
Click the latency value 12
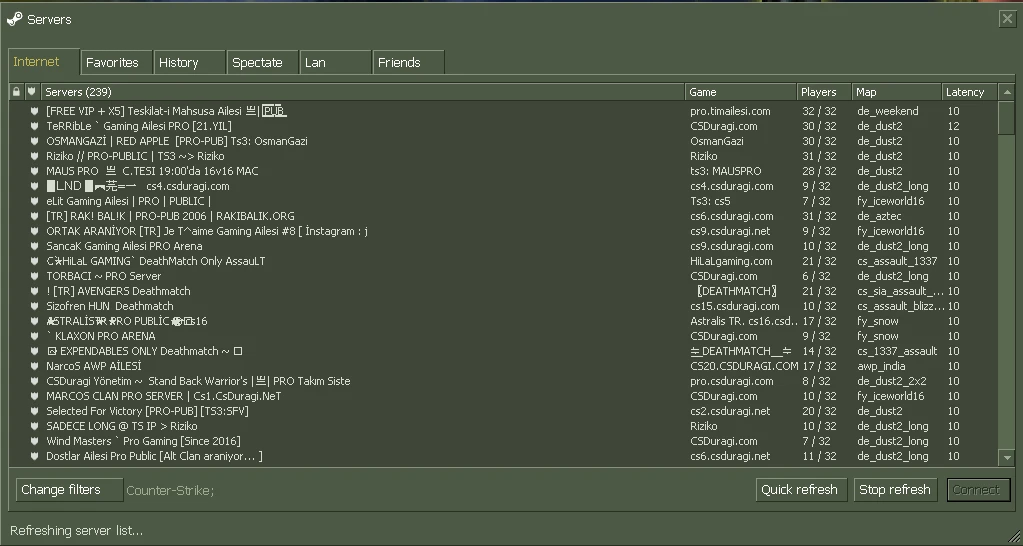tap(954, 126)
